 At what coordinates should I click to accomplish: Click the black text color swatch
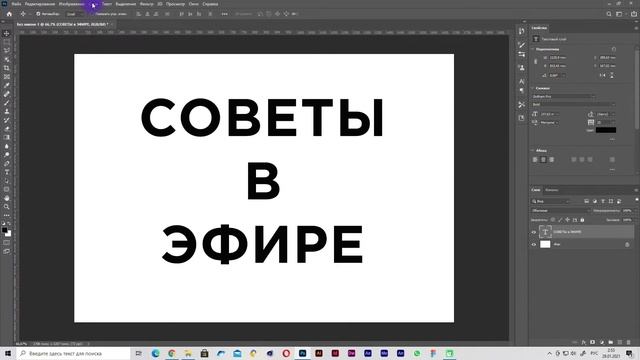click(606, 130)
